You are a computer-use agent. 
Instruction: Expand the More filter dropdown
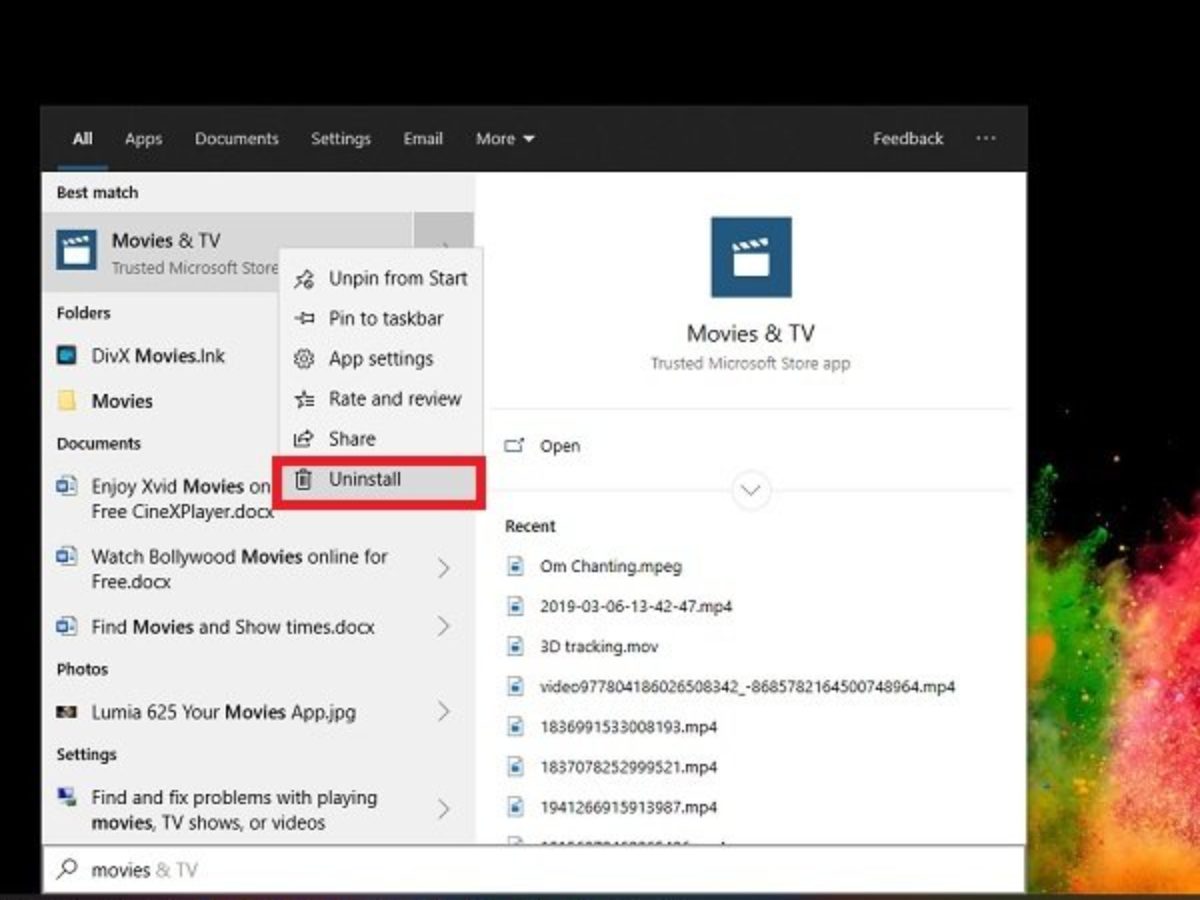coord(505,139)
